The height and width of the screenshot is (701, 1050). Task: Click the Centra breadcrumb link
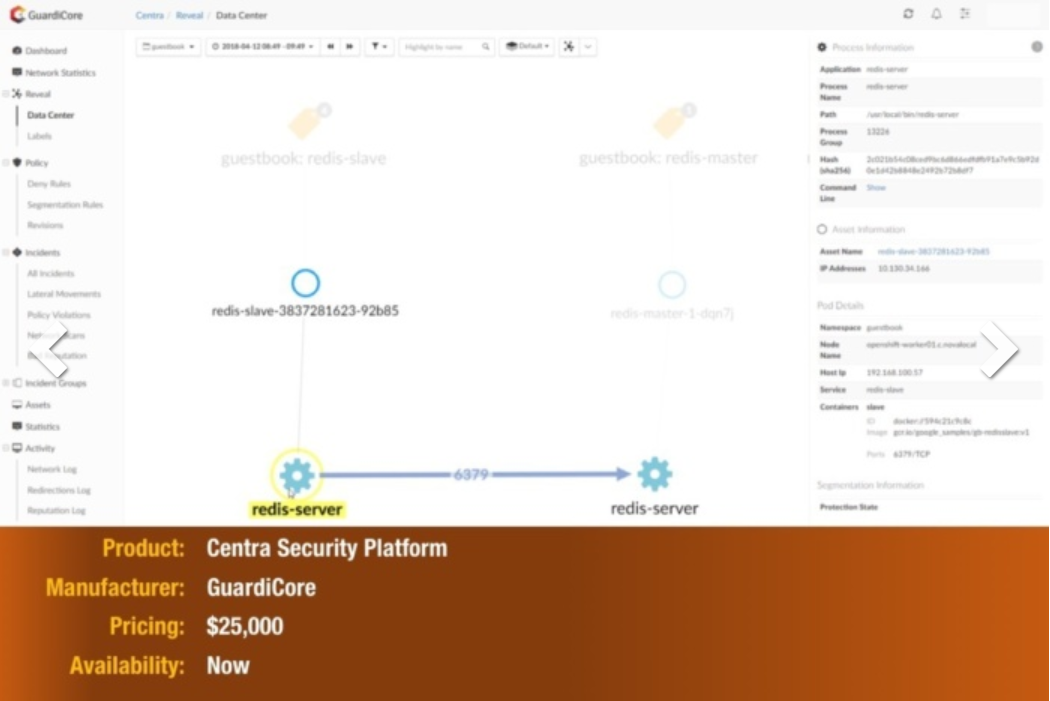pos(149,15)
